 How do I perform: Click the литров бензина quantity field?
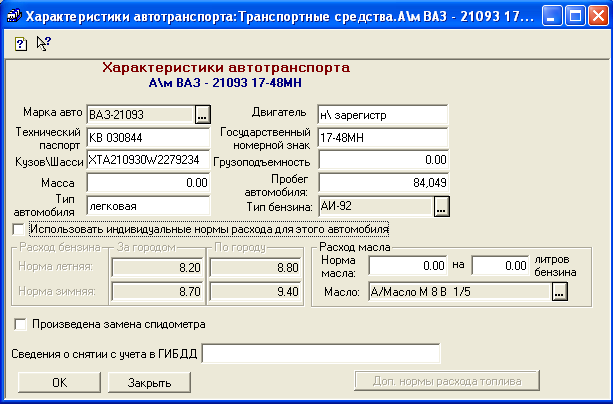(x=500, y=266)
